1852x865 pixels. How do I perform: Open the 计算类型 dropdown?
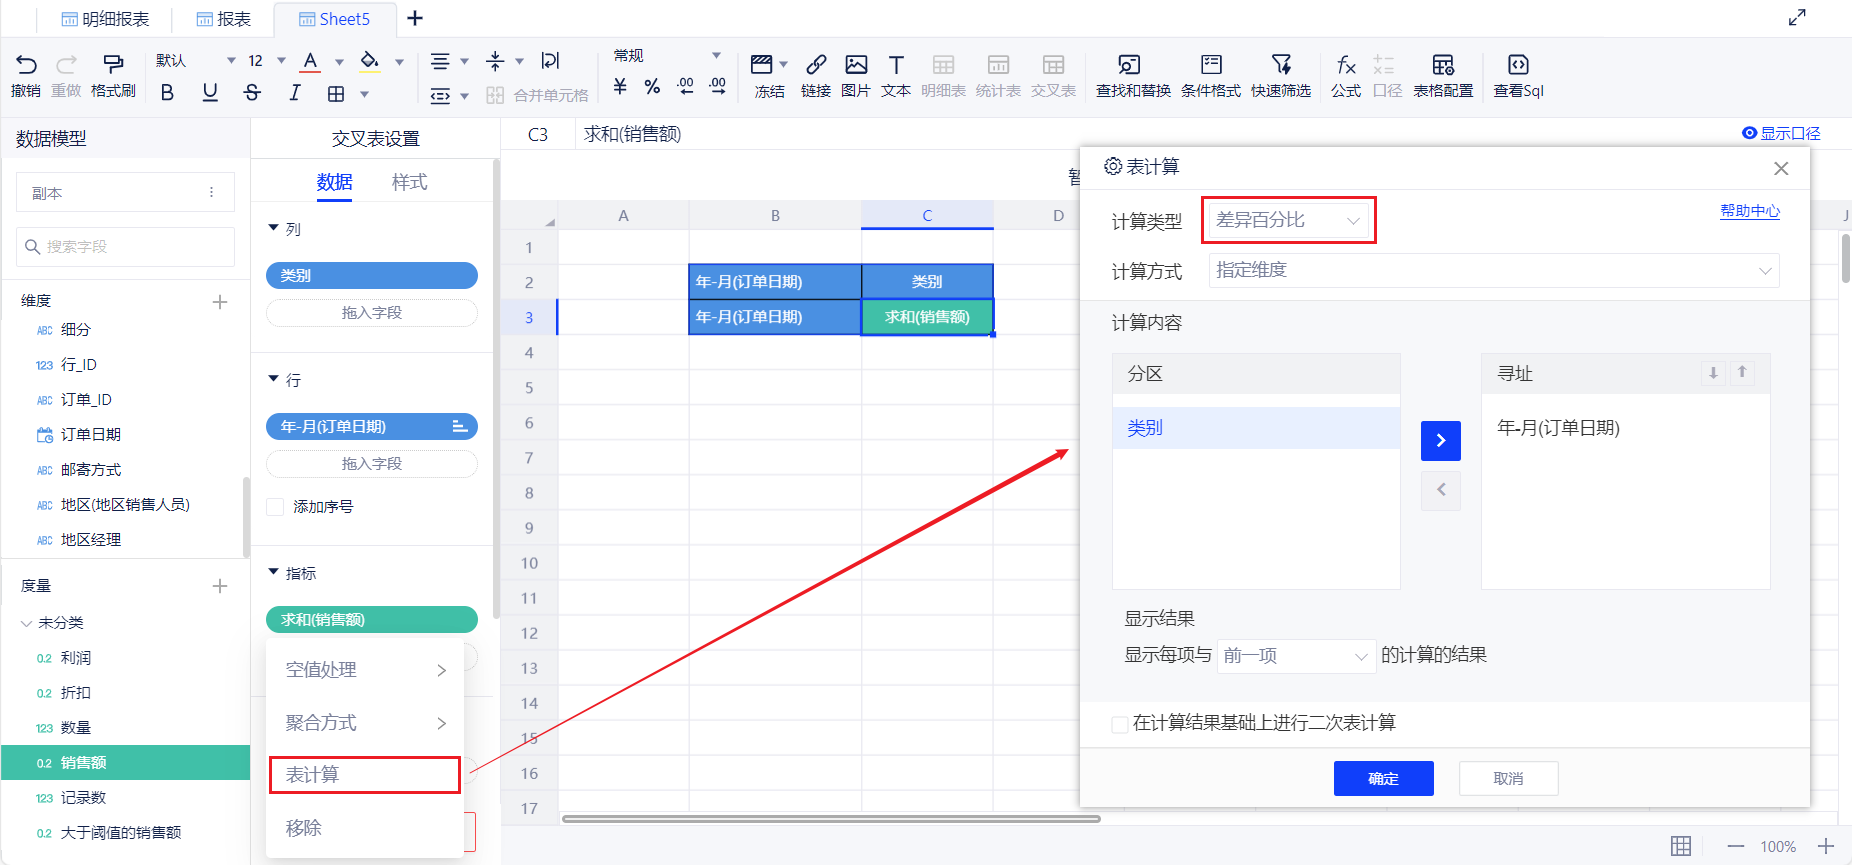point(1288,220)
